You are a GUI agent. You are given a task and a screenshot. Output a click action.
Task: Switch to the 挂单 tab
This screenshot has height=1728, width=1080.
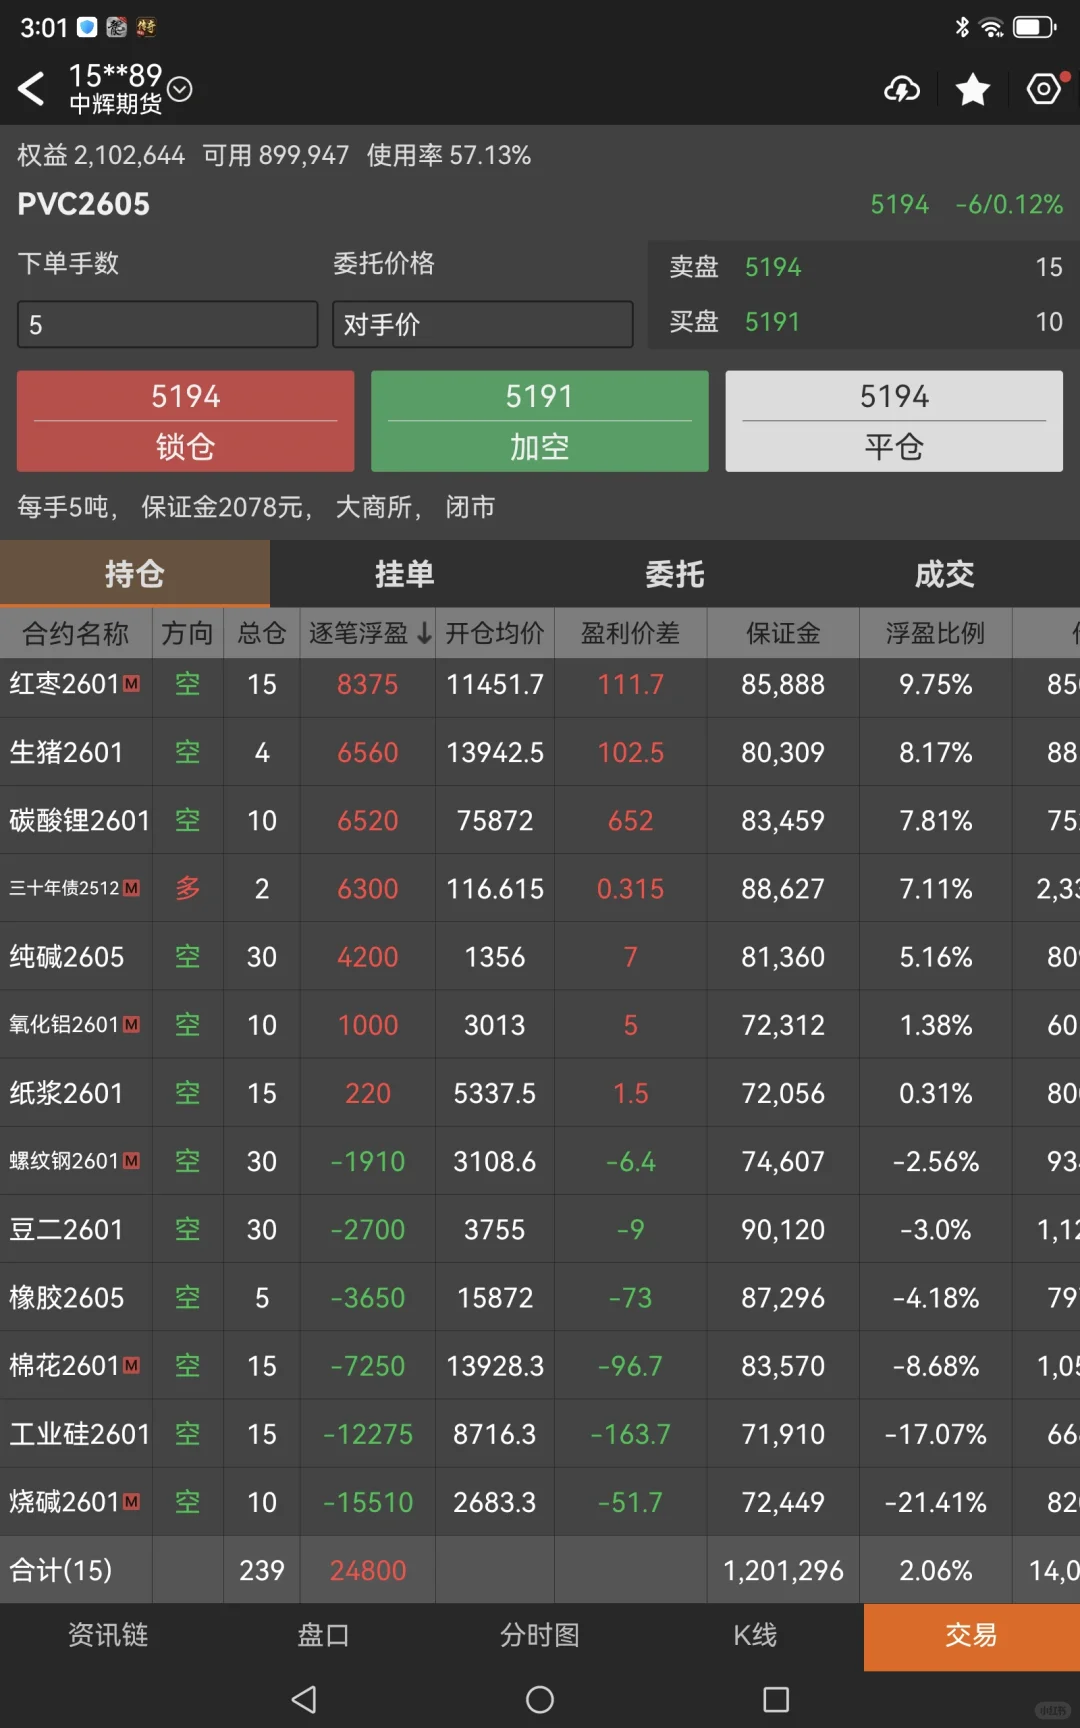click(x=405, y=574)
